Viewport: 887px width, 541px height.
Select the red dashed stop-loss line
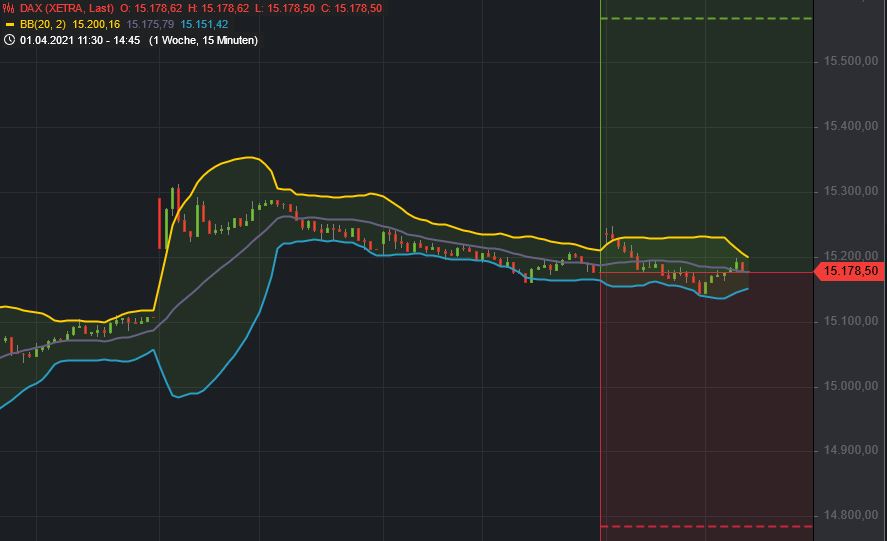tap(707, 526)
